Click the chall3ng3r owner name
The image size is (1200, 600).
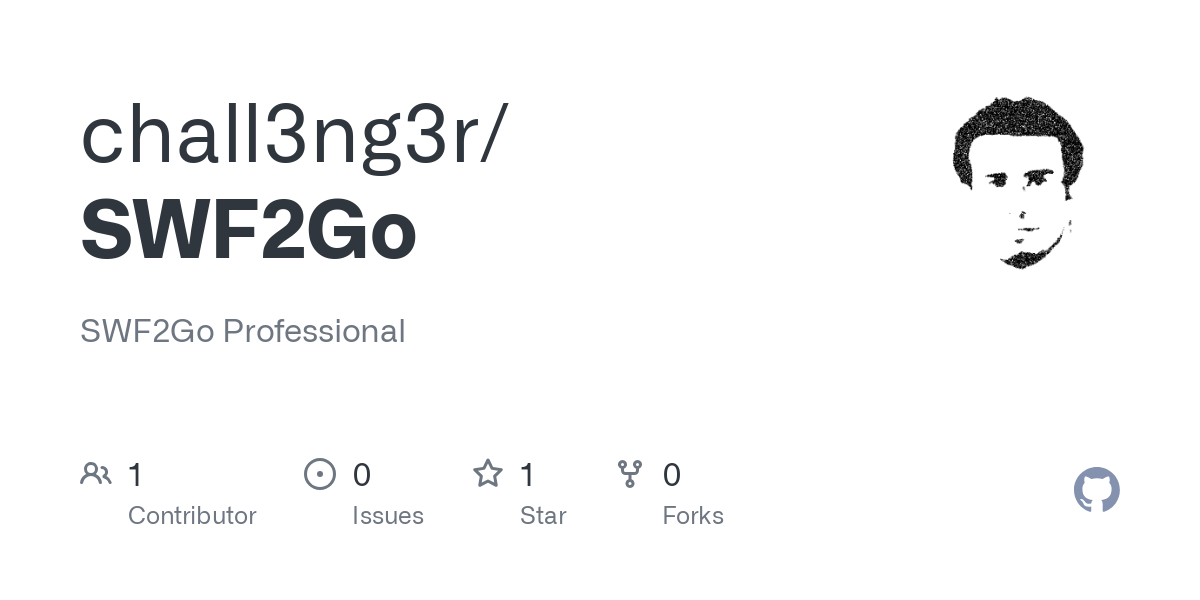click(x=279, y=135)
